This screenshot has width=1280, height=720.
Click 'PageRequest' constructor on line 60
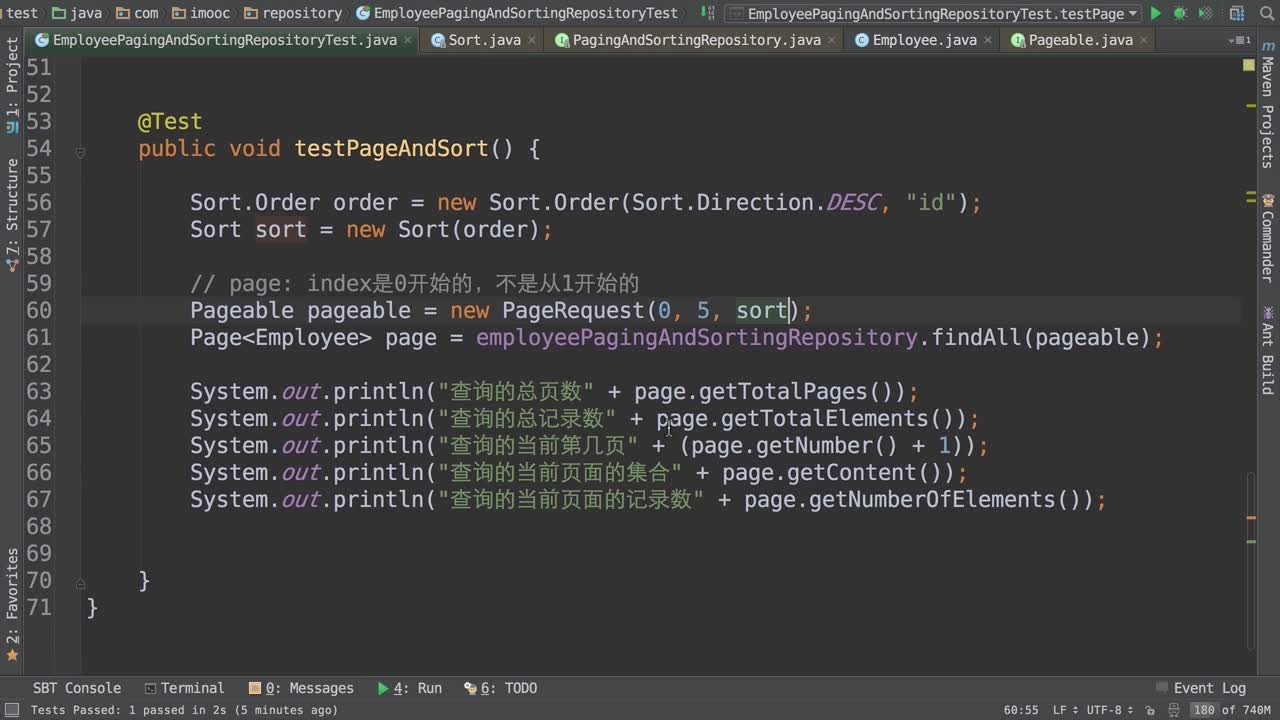click(x=573, y=310)
